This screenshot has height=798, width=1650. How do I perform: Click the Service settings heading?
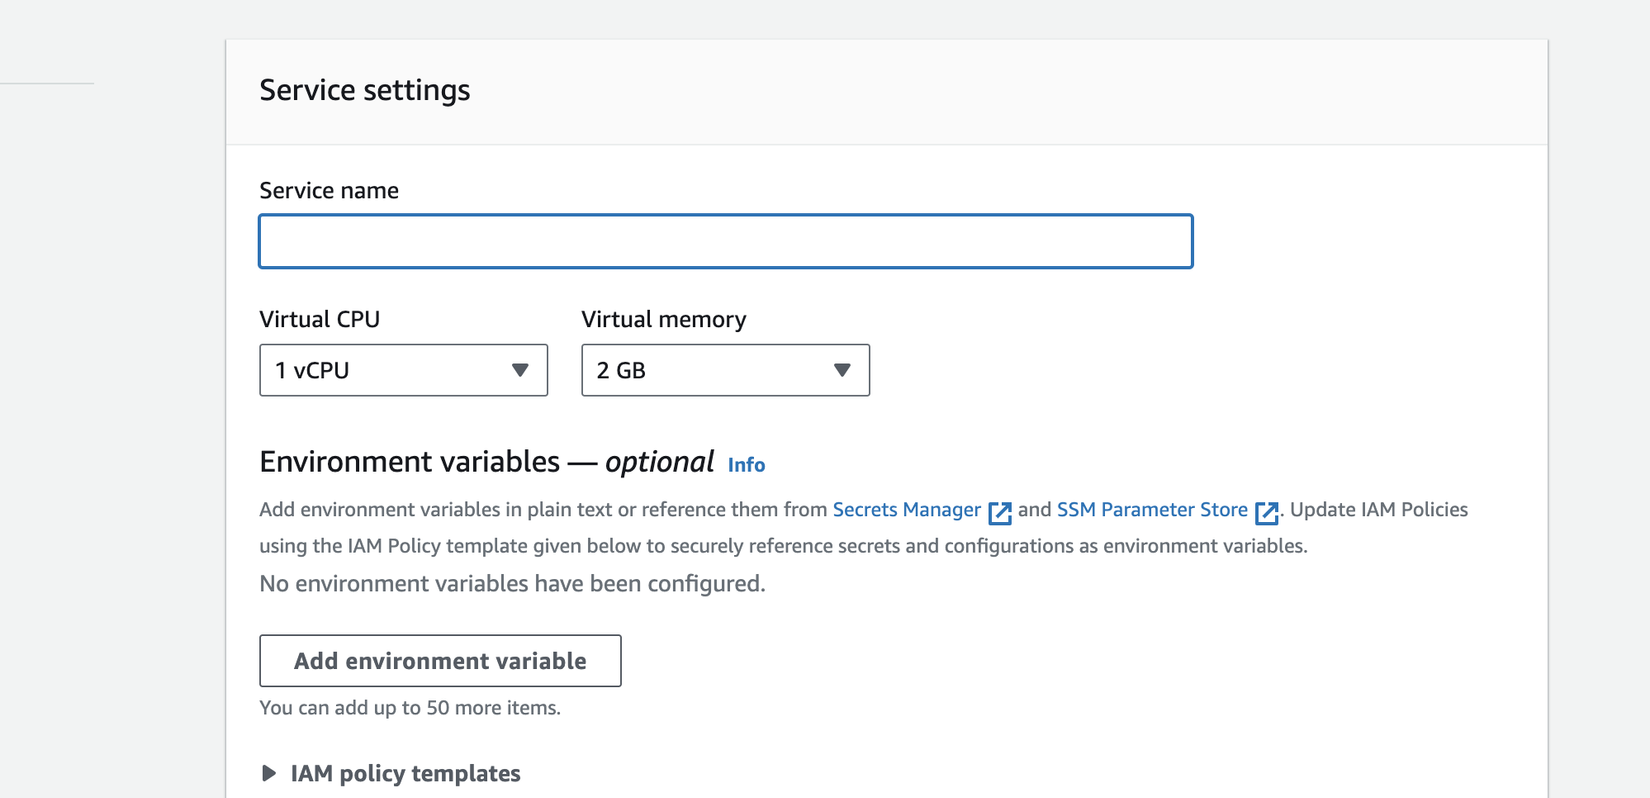click(x=364, y=90)
